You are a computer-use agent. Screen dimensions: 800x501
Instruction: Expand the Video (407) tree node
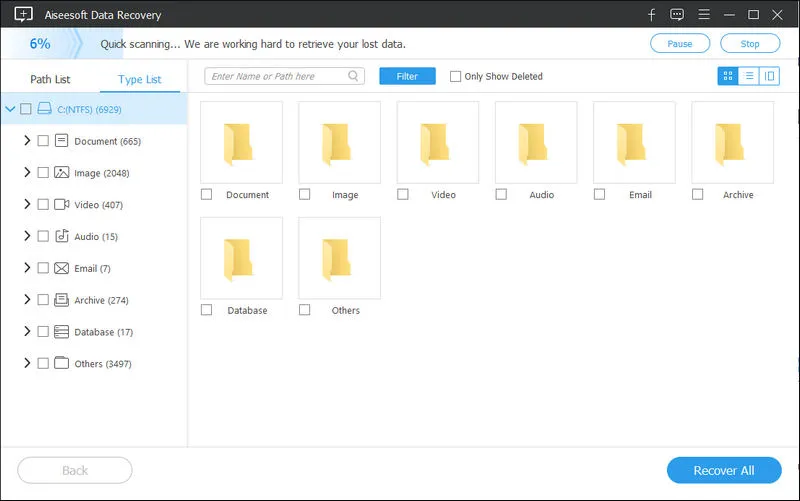point(27,204)
